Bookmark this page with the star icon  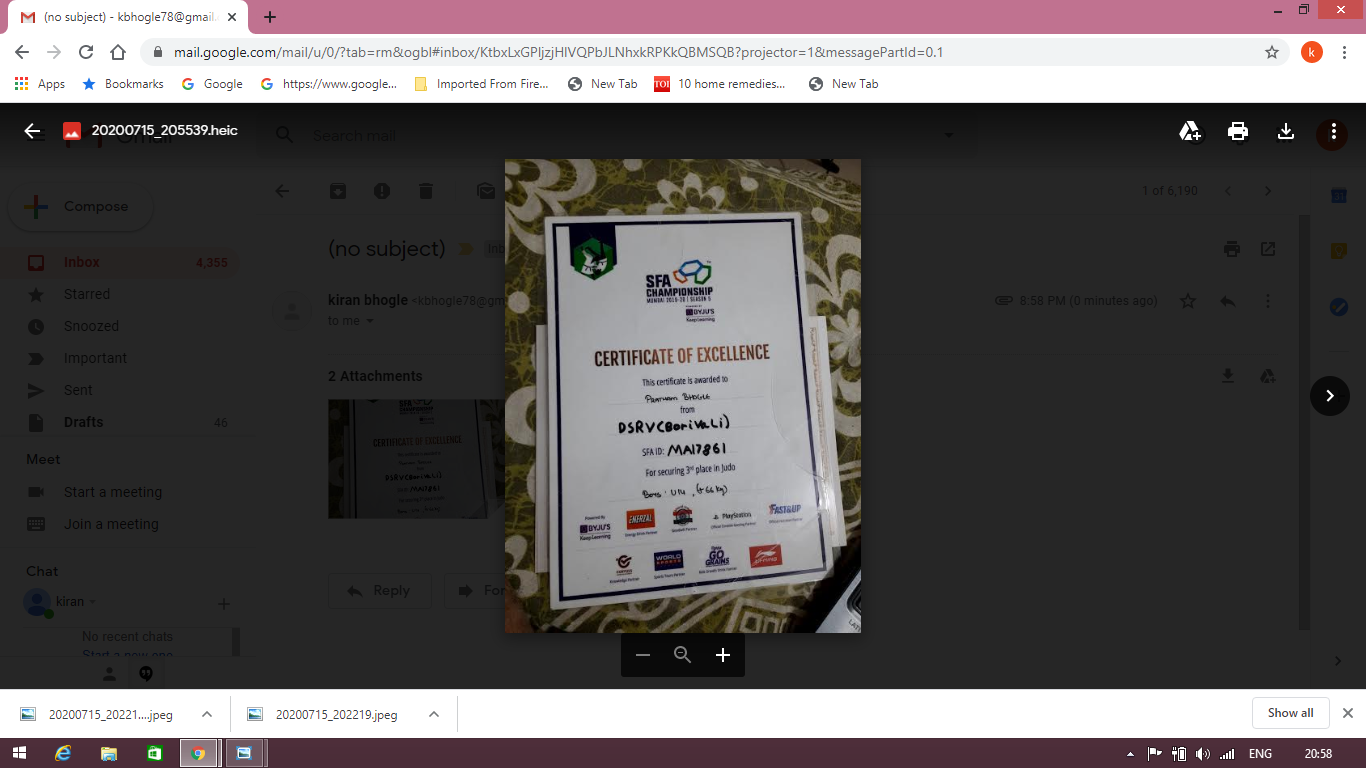click(x=1272, y=52)
